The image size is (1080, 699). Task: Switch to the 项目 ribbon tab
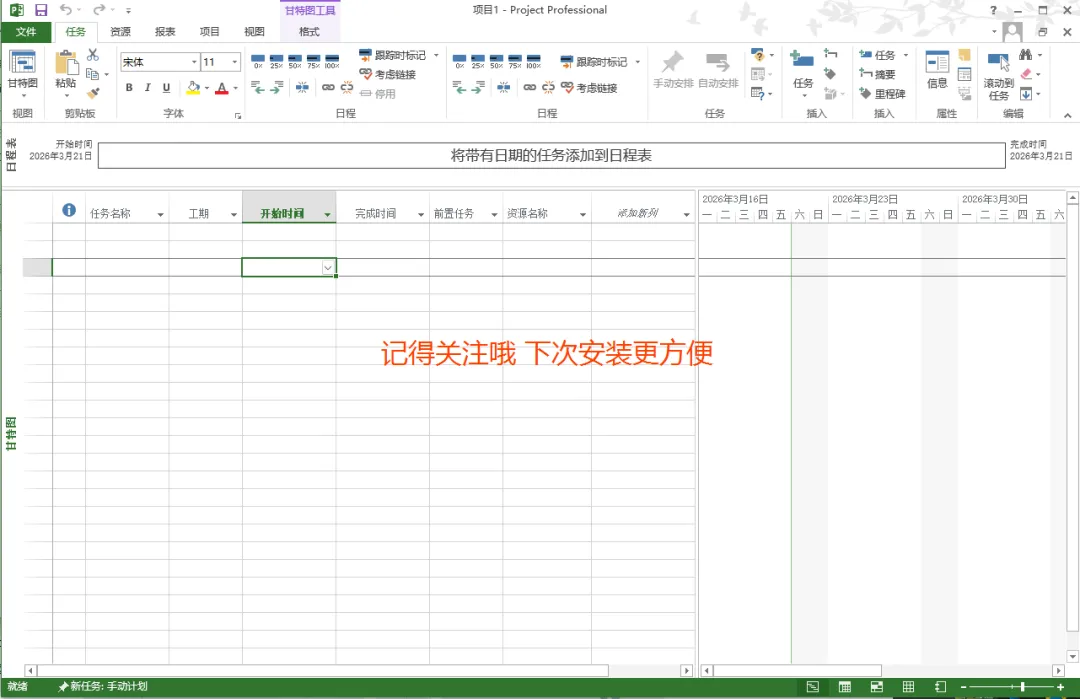(x=209, y=32)
